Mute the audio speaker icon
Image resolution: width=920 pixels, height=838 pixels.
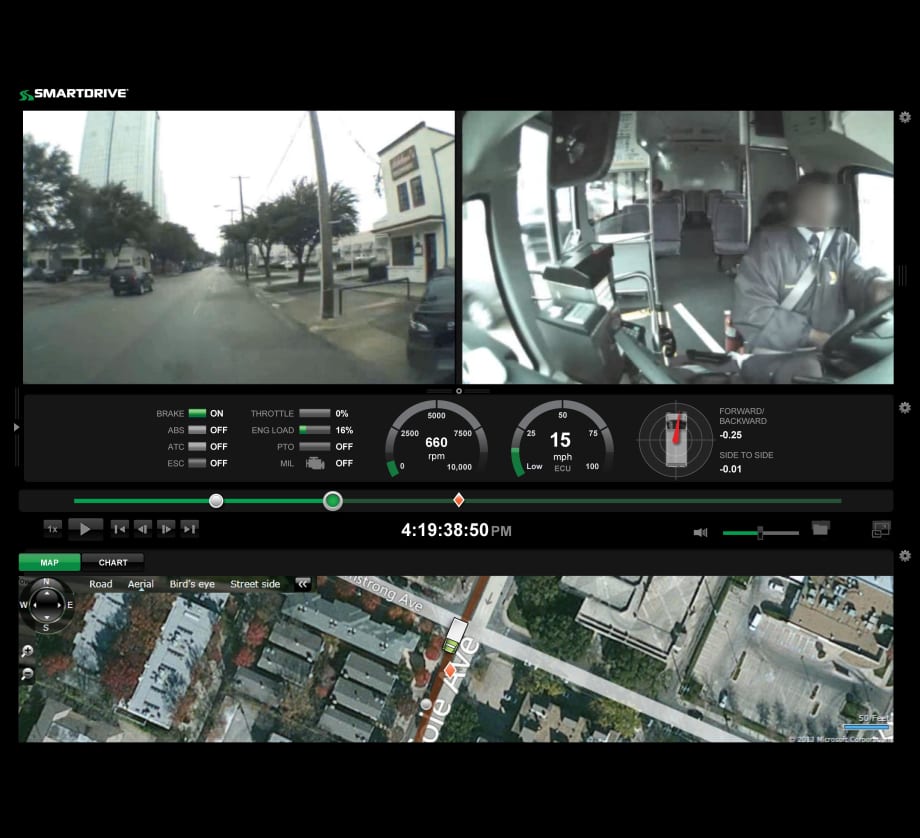click(701, 531)
